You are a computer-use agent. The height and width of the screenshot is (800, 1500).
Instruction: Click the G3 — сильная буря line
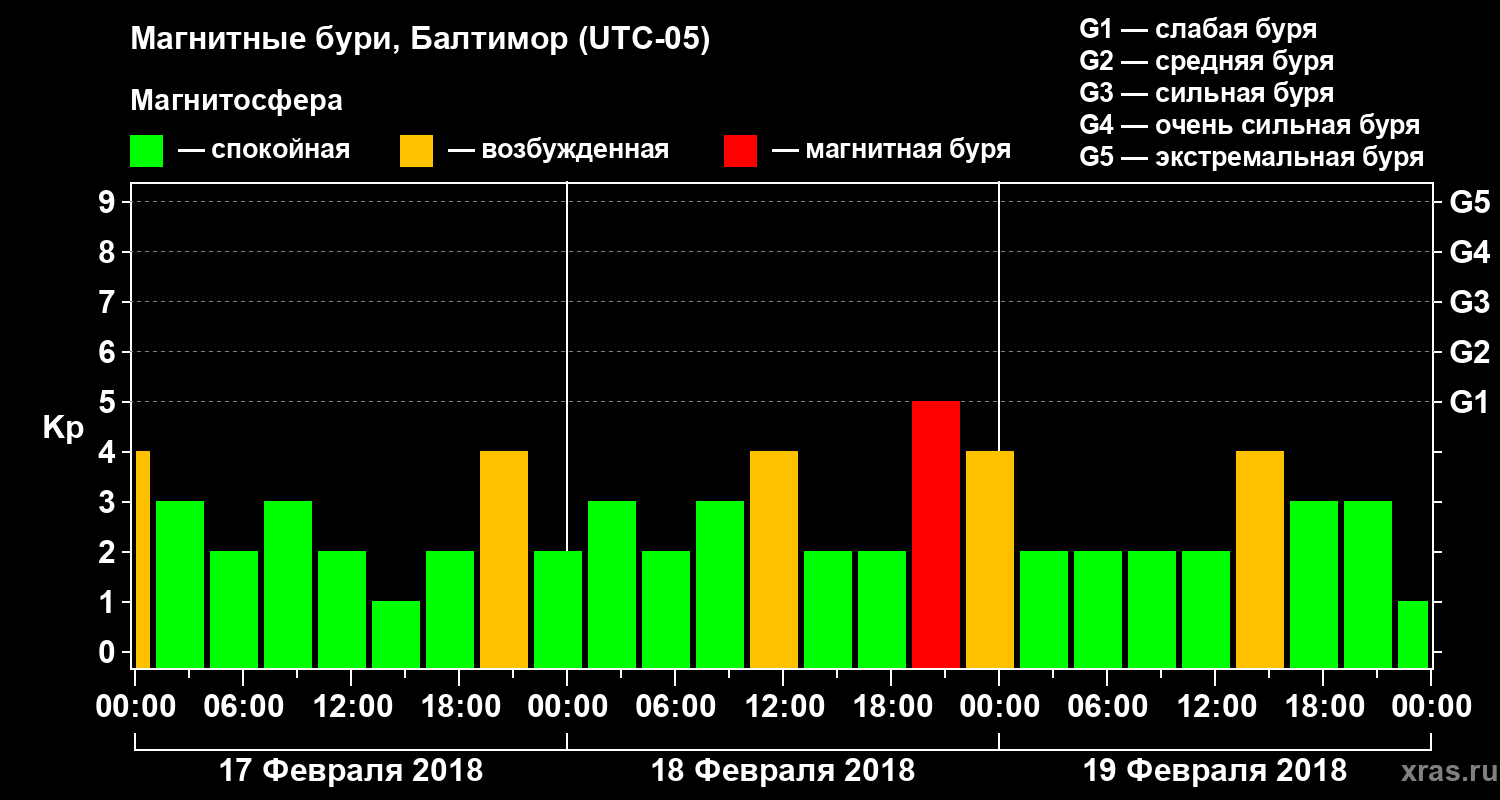(1206, 93)
